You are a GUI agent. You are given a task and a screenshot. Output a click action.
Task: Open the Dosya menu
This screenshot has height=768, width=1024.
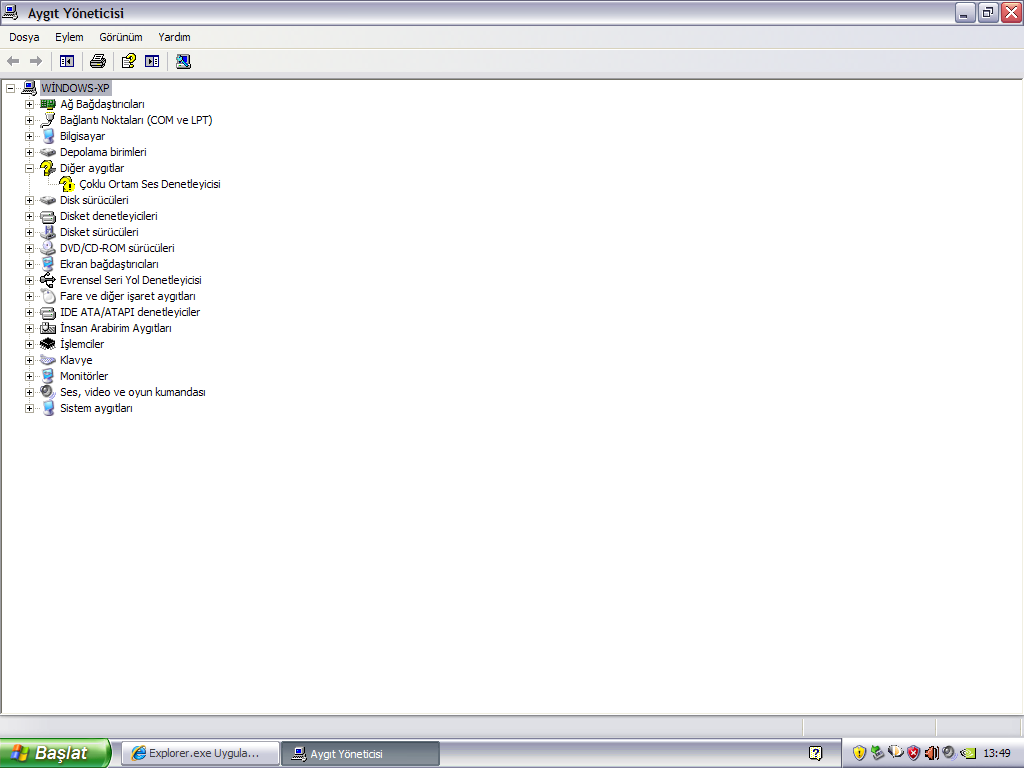pyautogui.click(x=24, y=37)
